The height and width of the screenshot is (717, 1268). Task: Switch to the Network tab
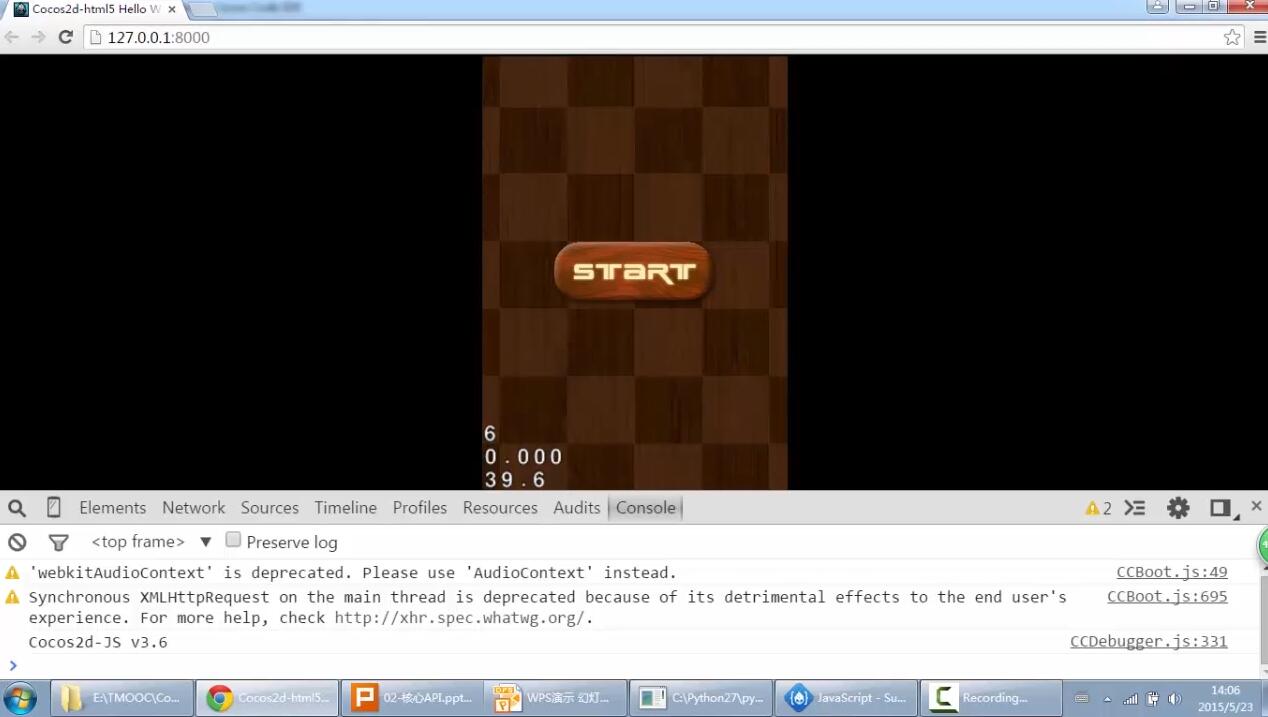pyautogui.click(x=193, y=508)
